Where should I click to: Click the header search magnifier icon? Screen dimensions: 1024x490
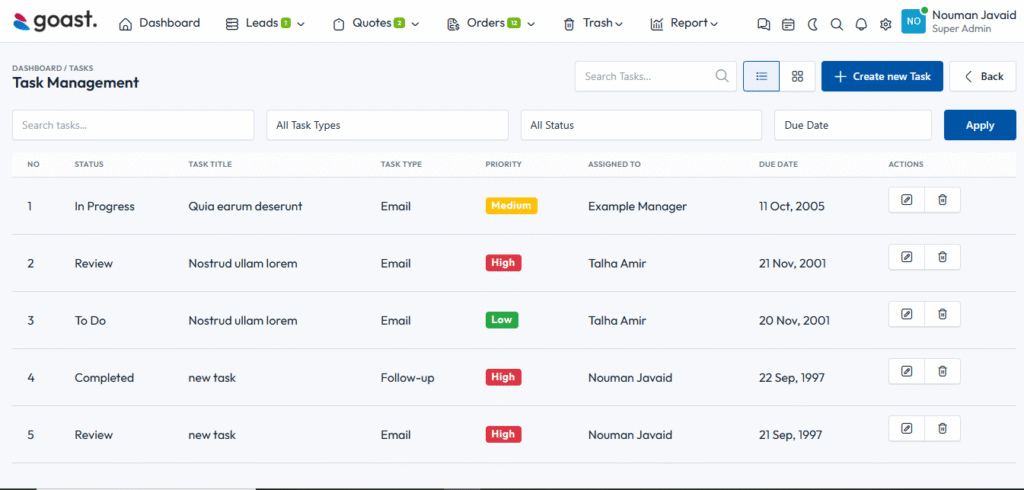(837, 24)
